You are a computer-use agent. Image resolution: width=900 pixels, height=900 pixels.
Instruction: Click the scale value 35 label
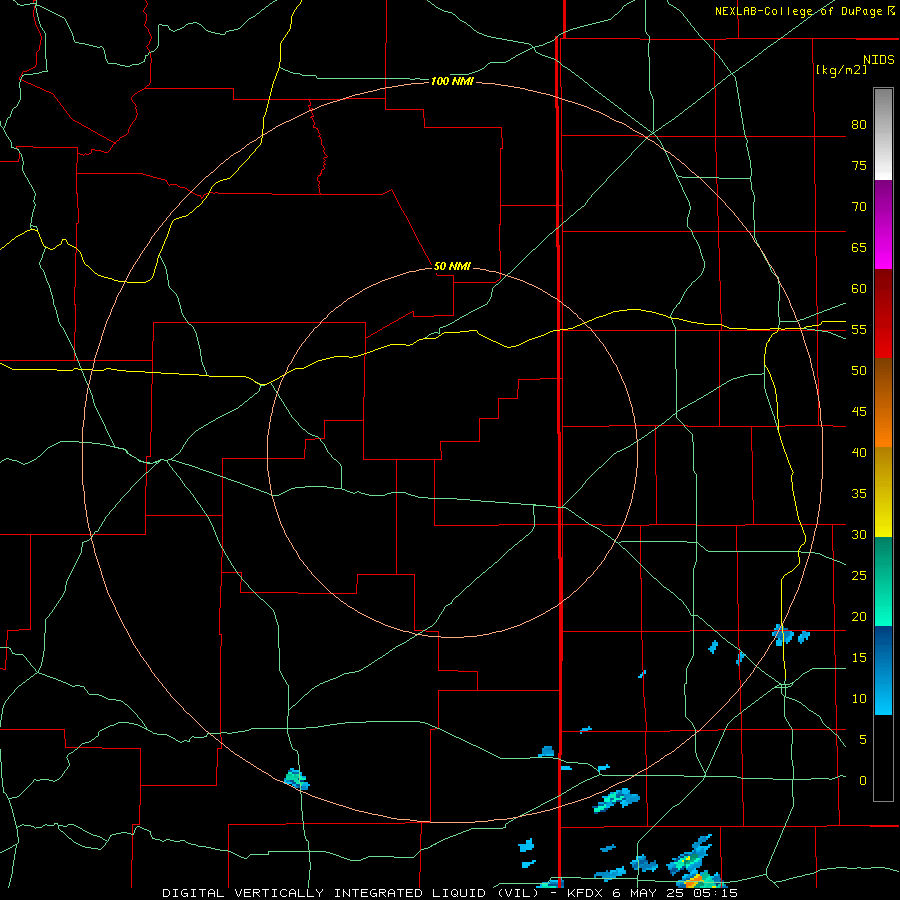click(x=859, y=494)
